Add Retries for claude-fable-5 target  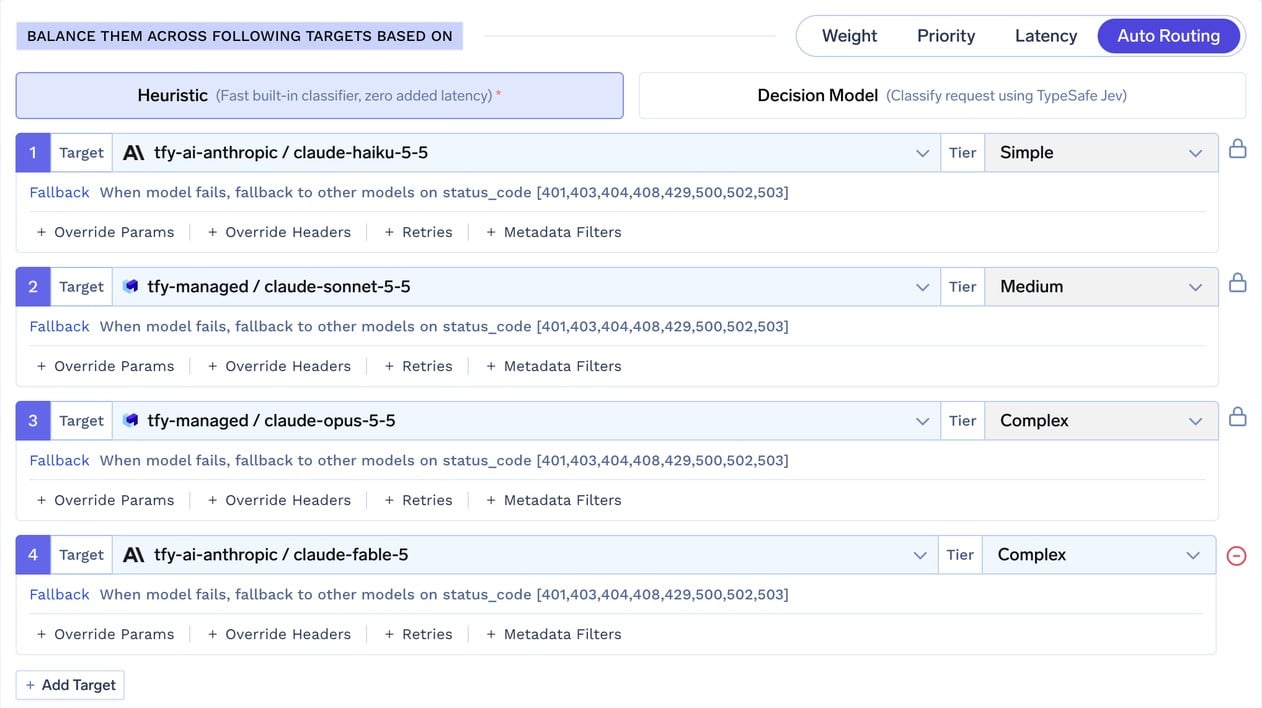418,634
